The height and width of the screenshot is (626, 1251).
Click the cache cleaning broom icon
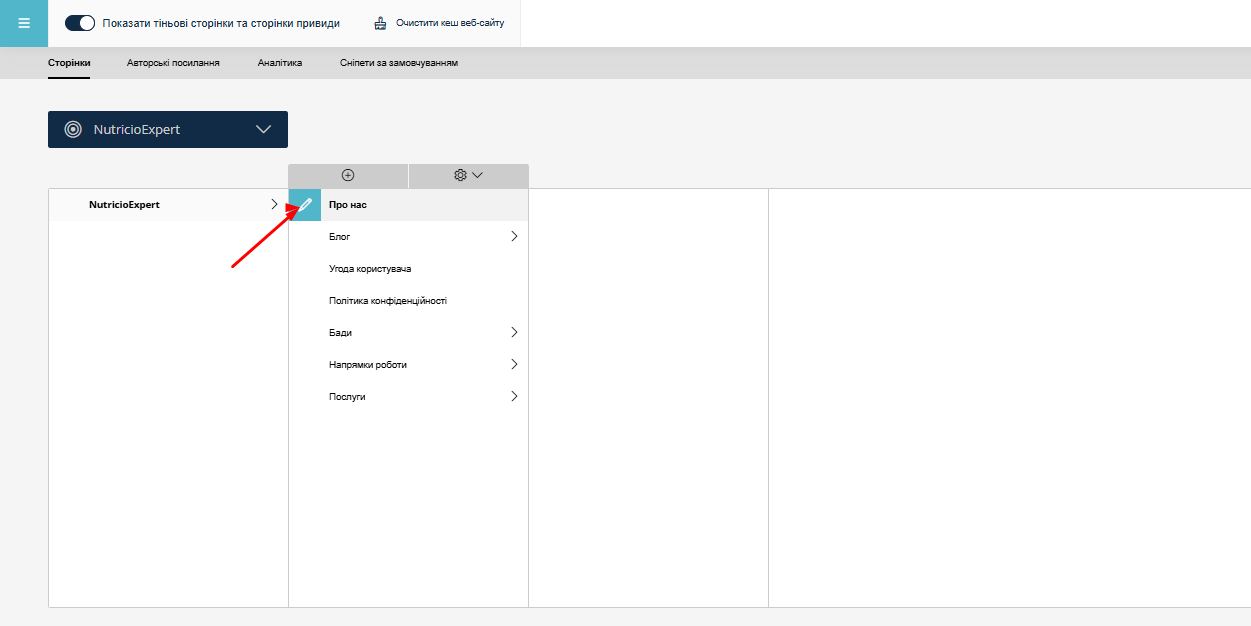pos(380,23)
